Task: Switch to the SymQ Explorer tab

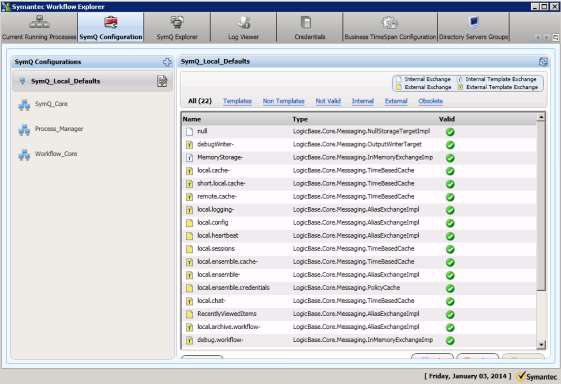Action: (177, 28)
